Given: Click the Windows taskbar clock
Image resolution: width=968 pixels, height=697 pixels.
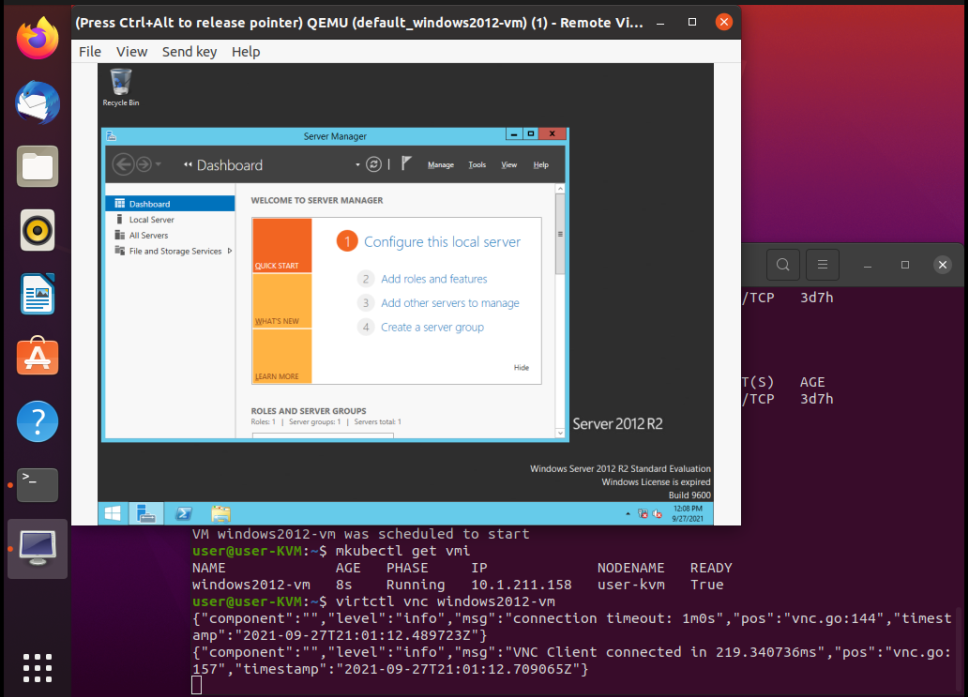Looking at the screenshot, I should [688, 514].
